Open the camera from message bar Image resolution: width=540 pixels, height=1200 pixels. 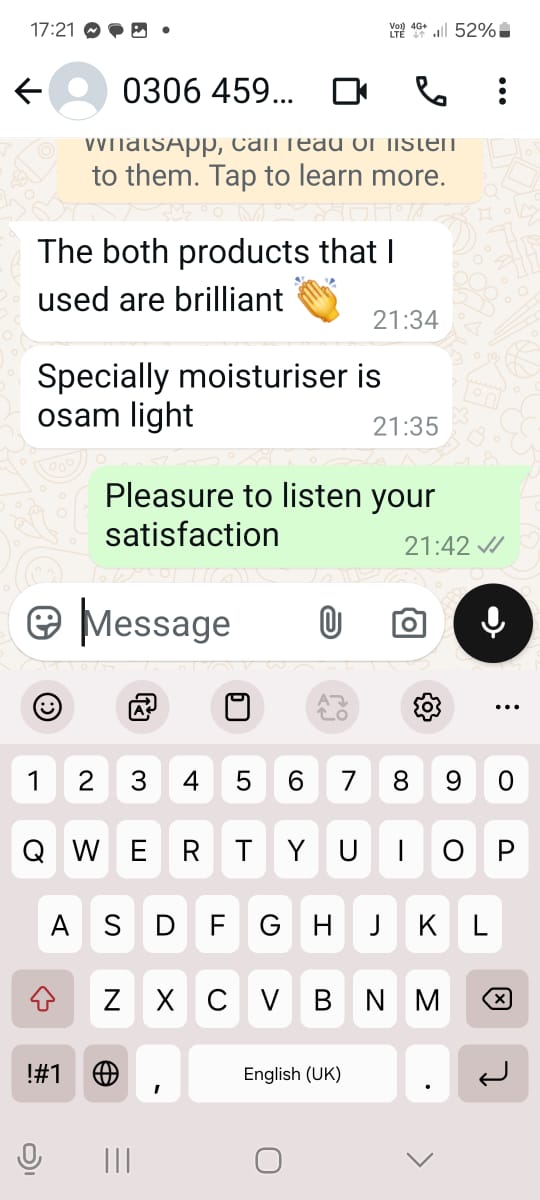pos(408,623)
